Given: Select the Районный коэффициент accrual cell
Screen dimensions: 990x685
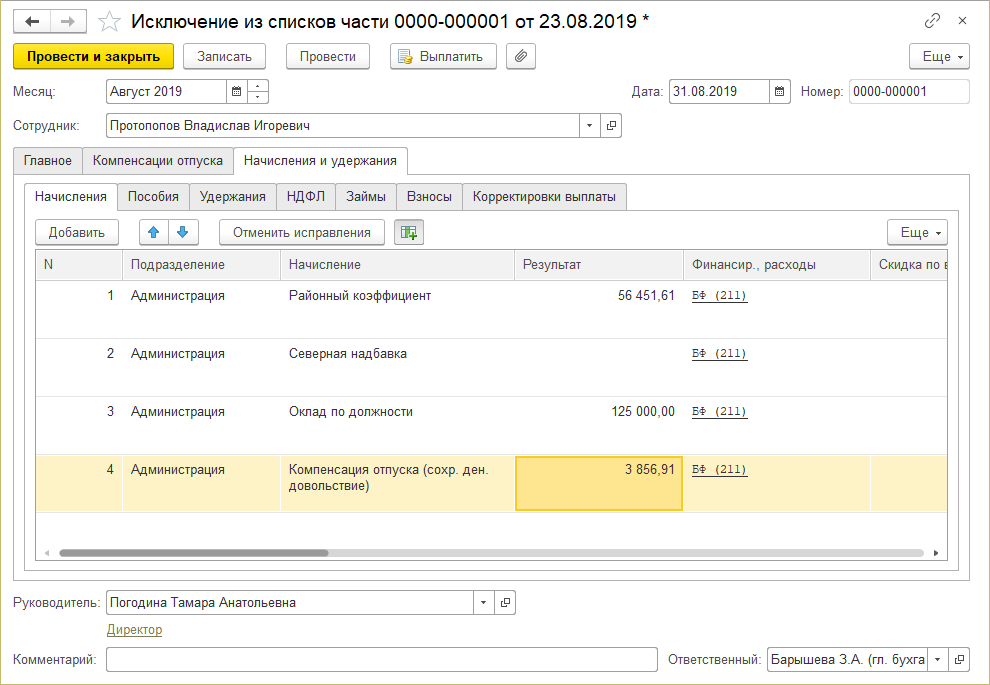Looking at the screenshot, I should pyautogui.click(x=398, y=309).
